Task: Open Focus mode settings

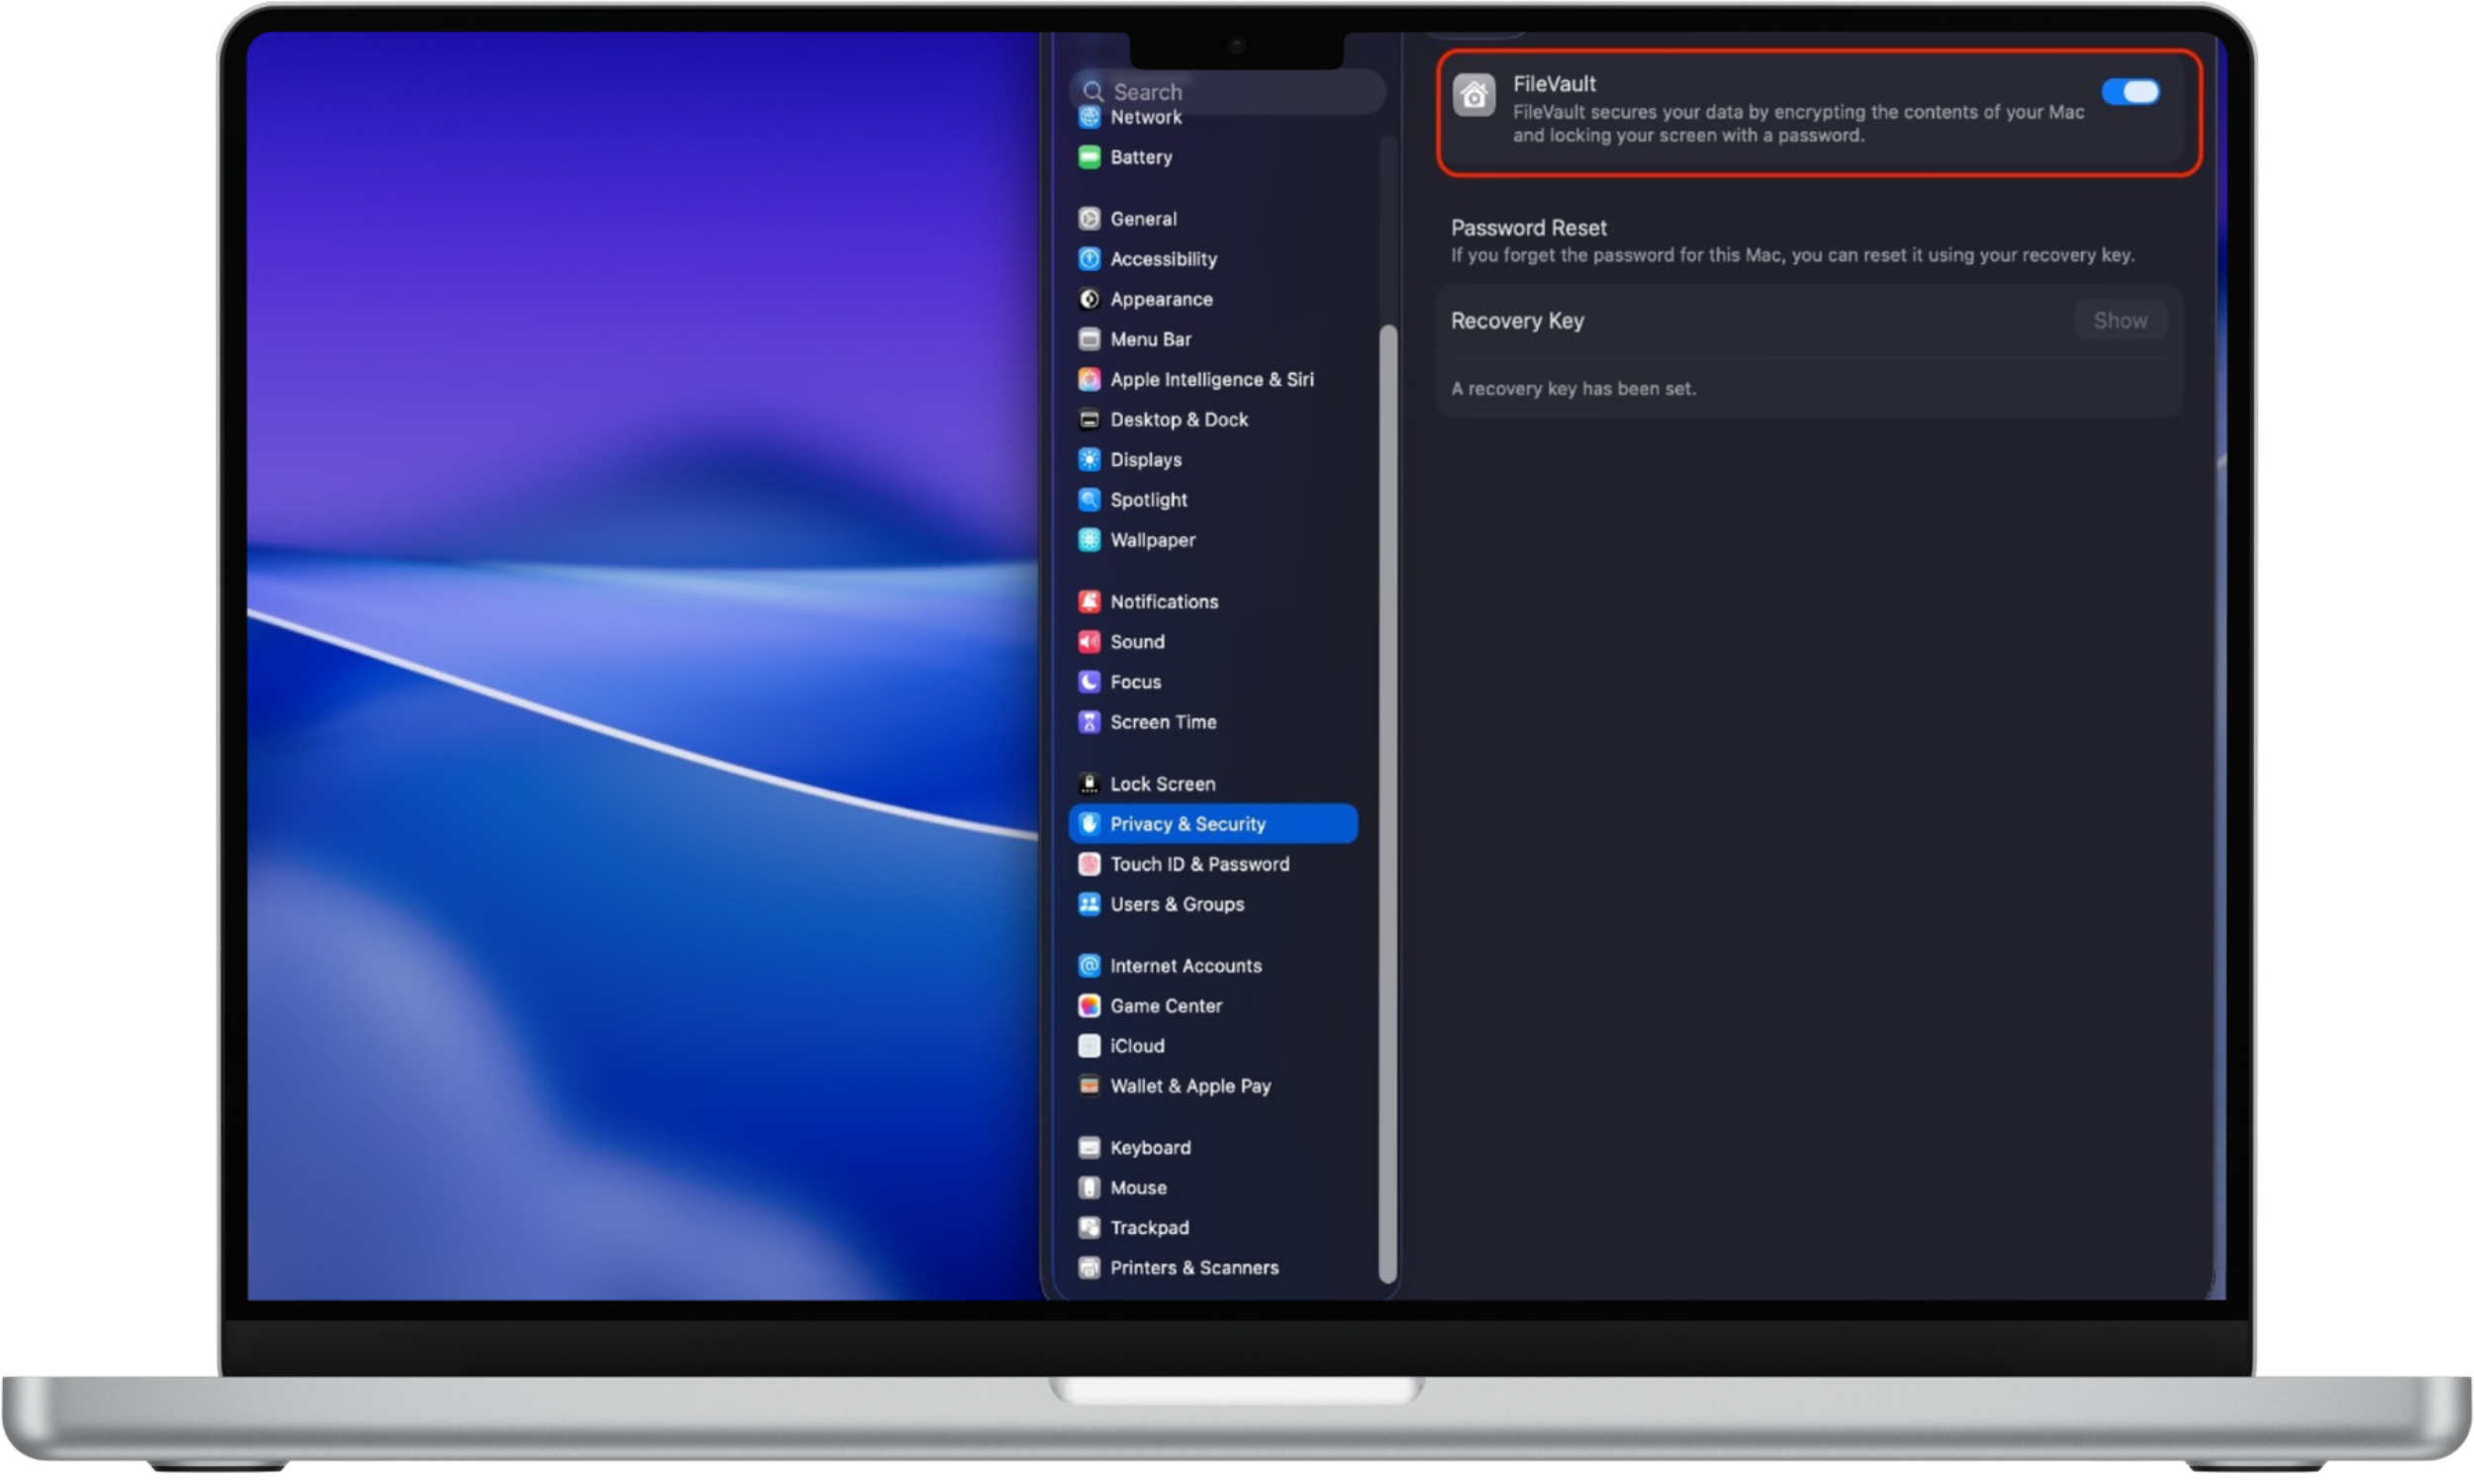Action: (x=1135, y=681)
